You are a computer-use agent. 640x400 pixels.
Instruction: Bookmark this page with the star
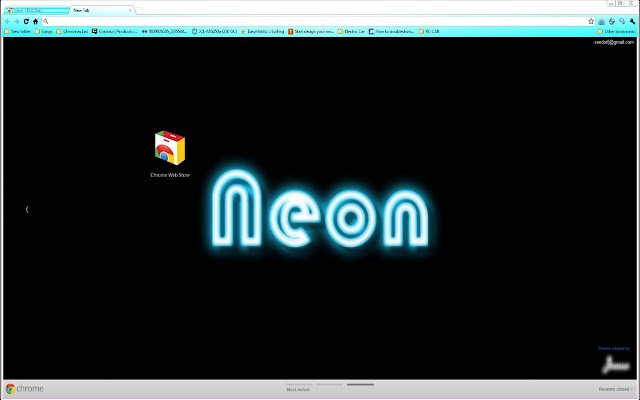[591, 21]
